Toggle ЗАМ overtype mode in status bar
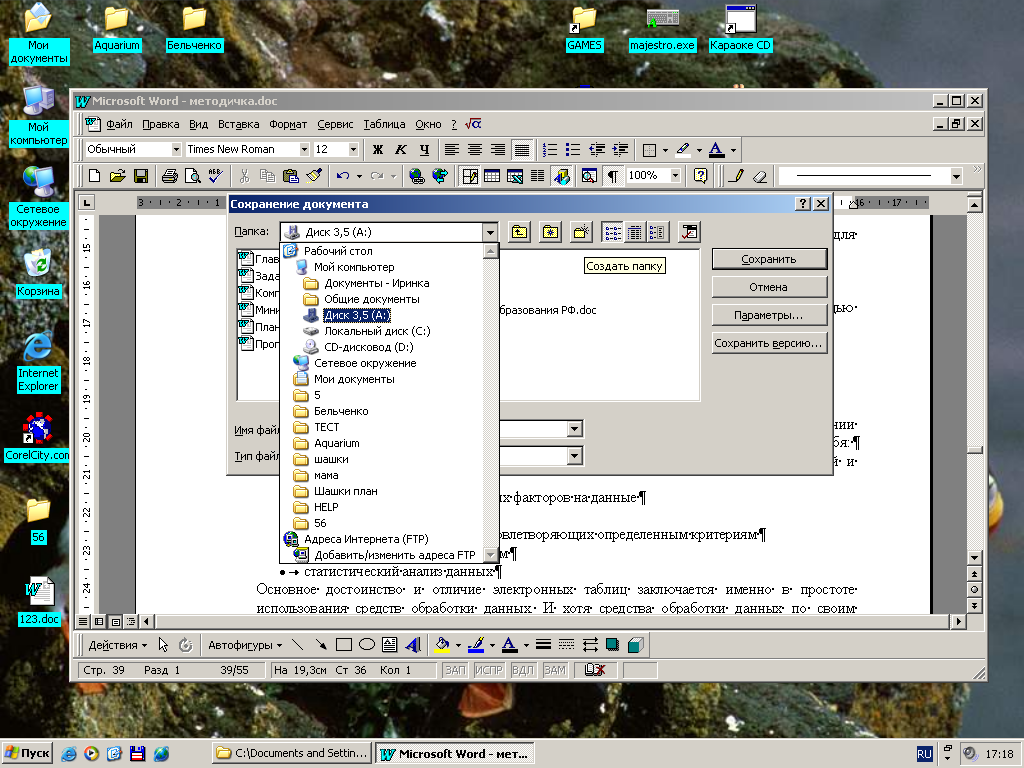 pyautogui.click(x=554, y=670)
